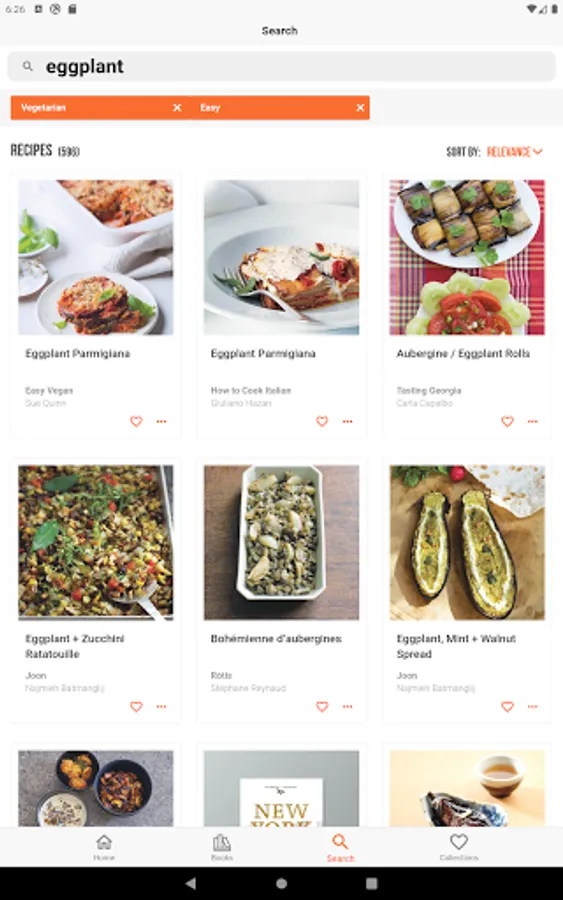This screenshot has width=563, height=900.
Task: Tap heart on Eggplant + Zucchini Ratatouille
Action: [136, 707]
